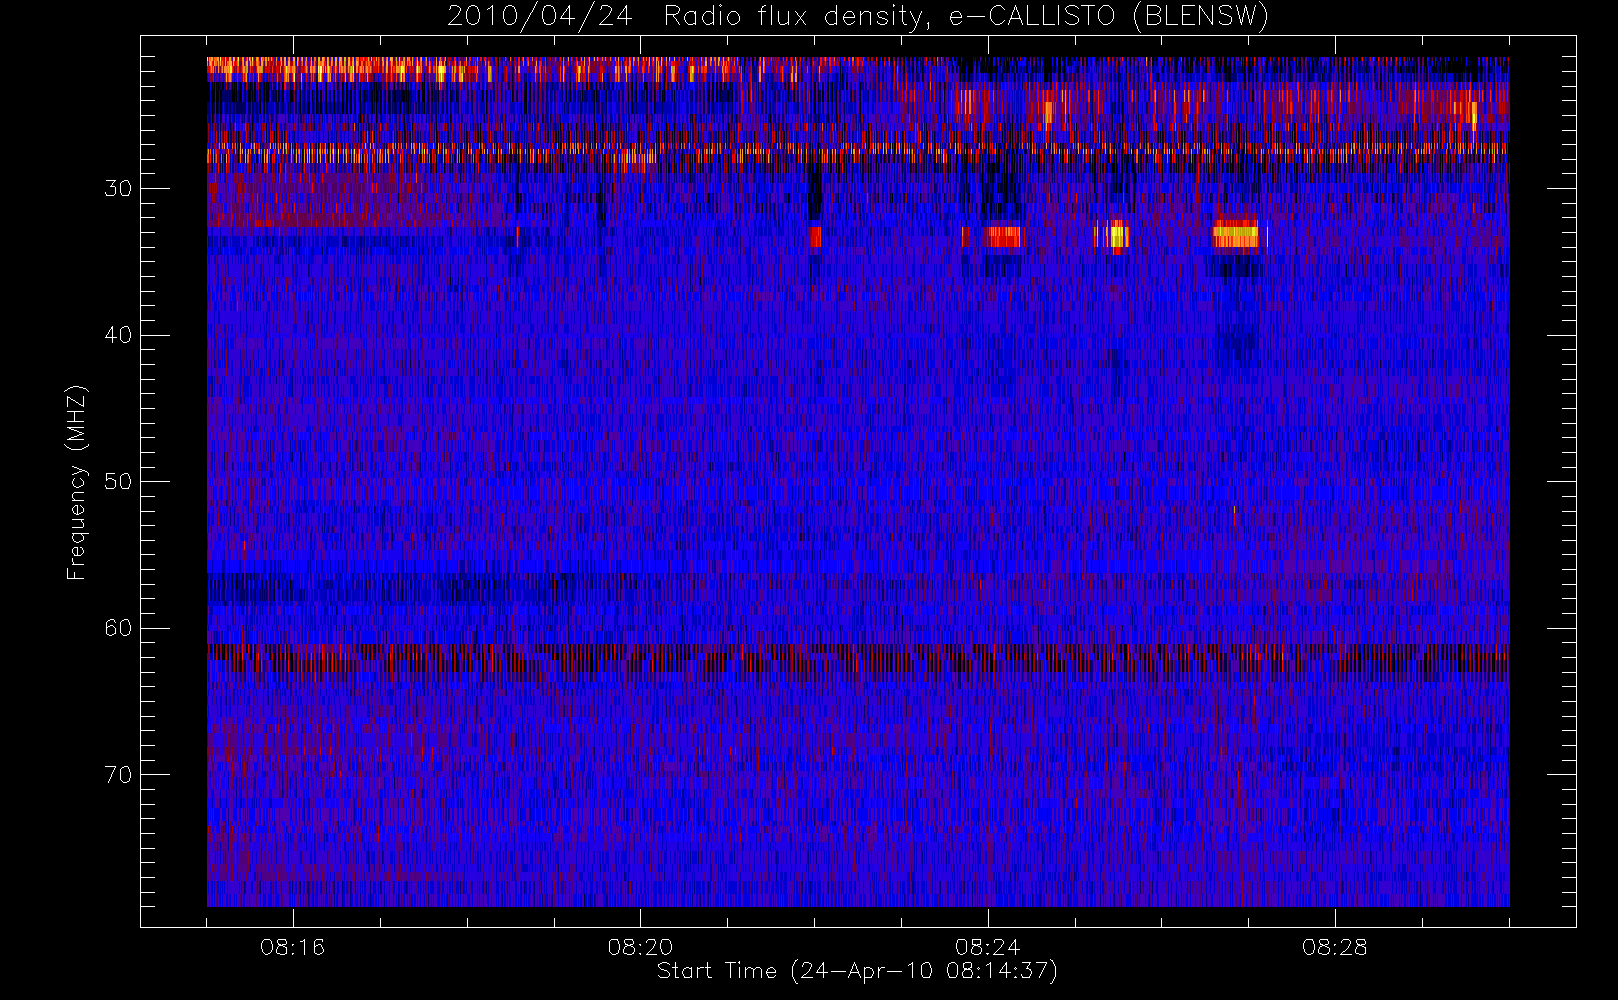Click the brightest yellow burst near 08:27
The width and height of the screenshot is (1618, 1000).
coord(1236,236)
